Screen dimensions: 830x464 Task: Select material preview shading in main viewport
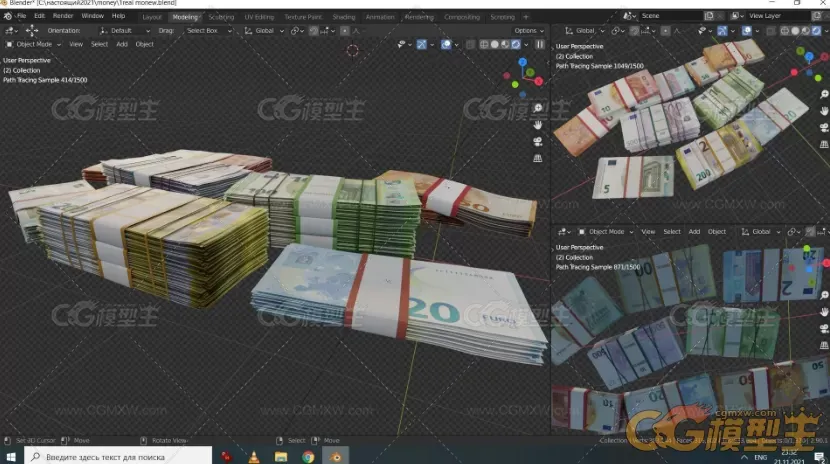pos(505,44)
